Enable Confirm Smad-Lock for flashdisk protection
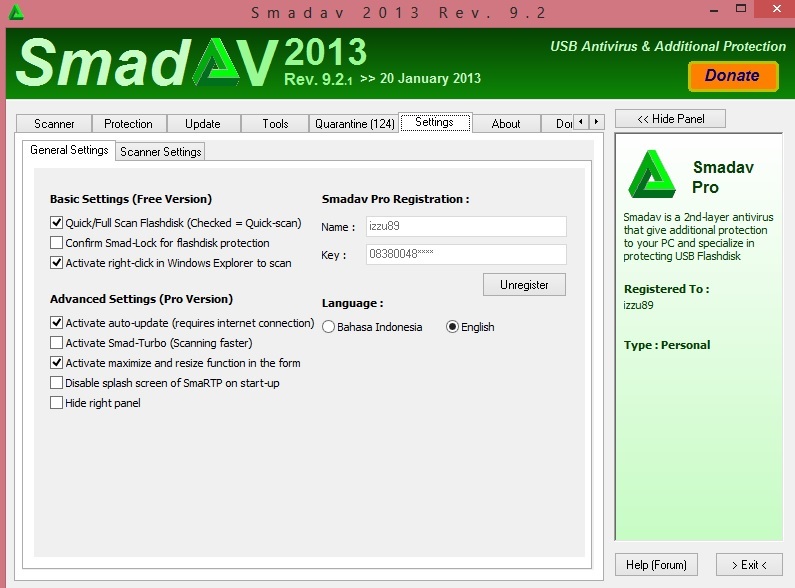The image size is (795, 588). [x=56, y=242]
